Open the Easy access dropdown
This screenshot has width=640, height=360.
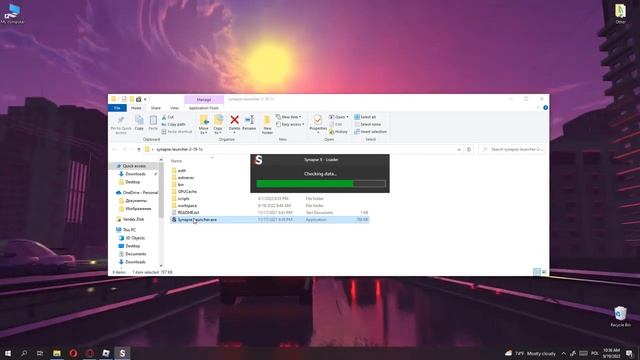click(x=290, y=124)
